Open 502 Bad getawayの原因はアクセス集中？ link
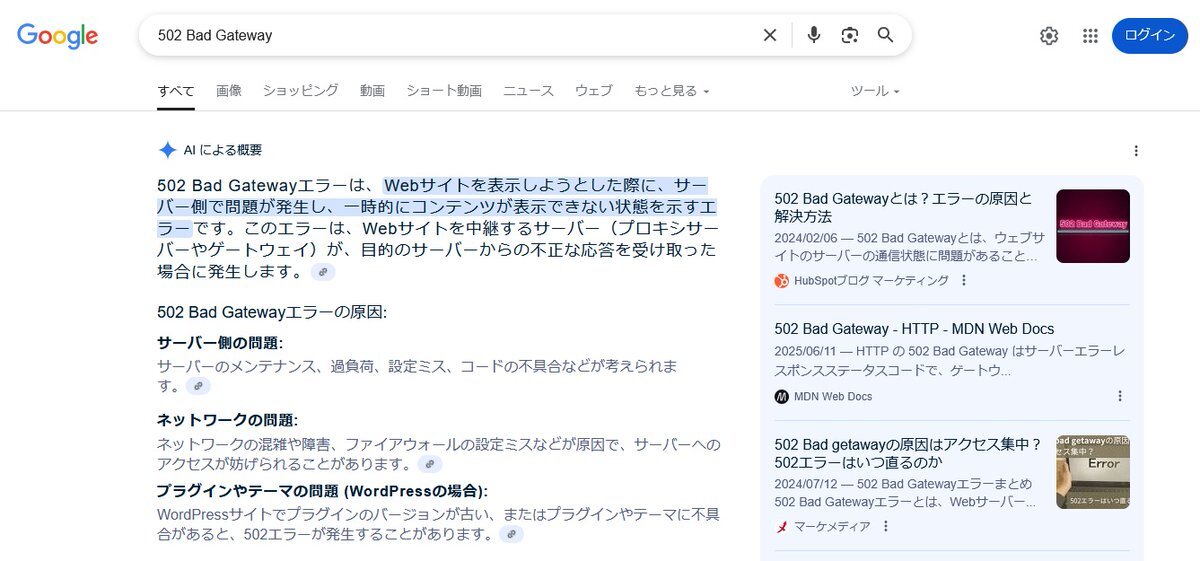The height and width of the screenshot is (561, 1200). coord(908,453)
